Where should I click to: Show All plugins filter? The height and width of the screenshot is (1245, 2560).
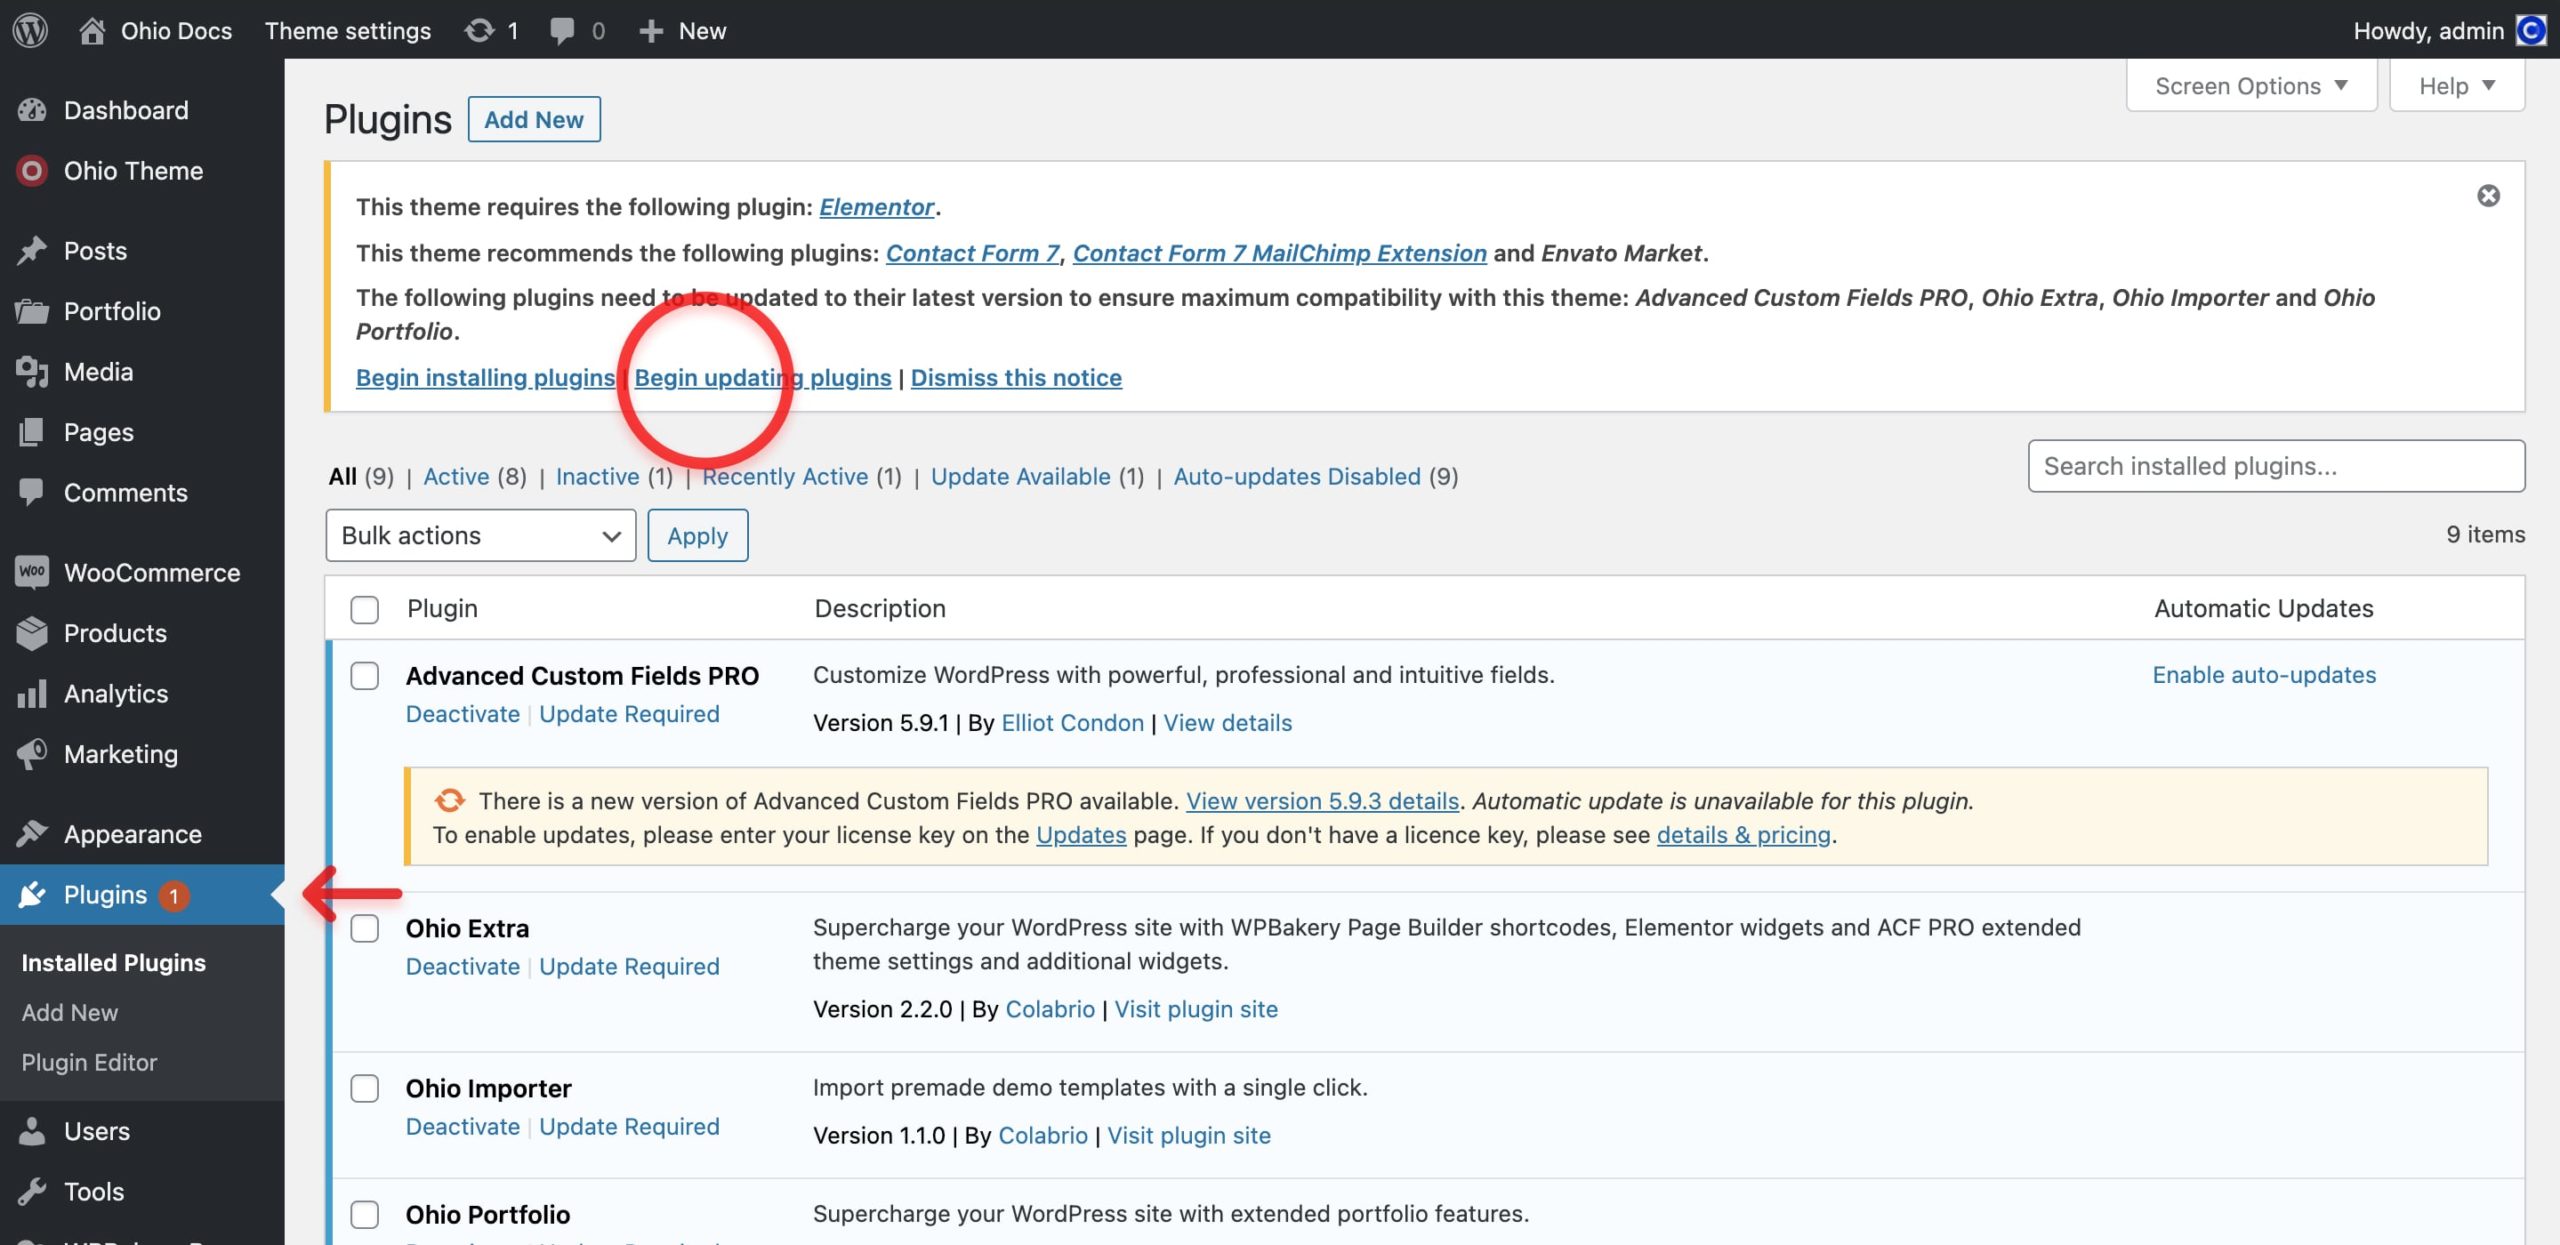(343, 476)
